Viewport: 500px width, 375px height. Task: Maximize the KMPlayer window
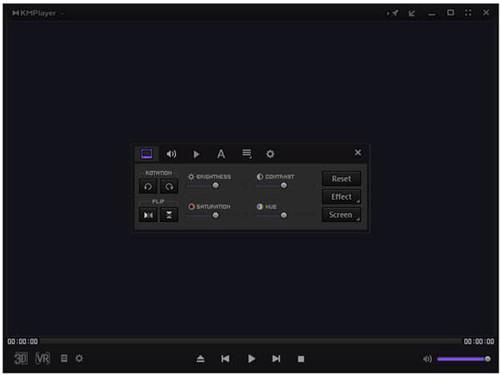[x=450, y=13]
